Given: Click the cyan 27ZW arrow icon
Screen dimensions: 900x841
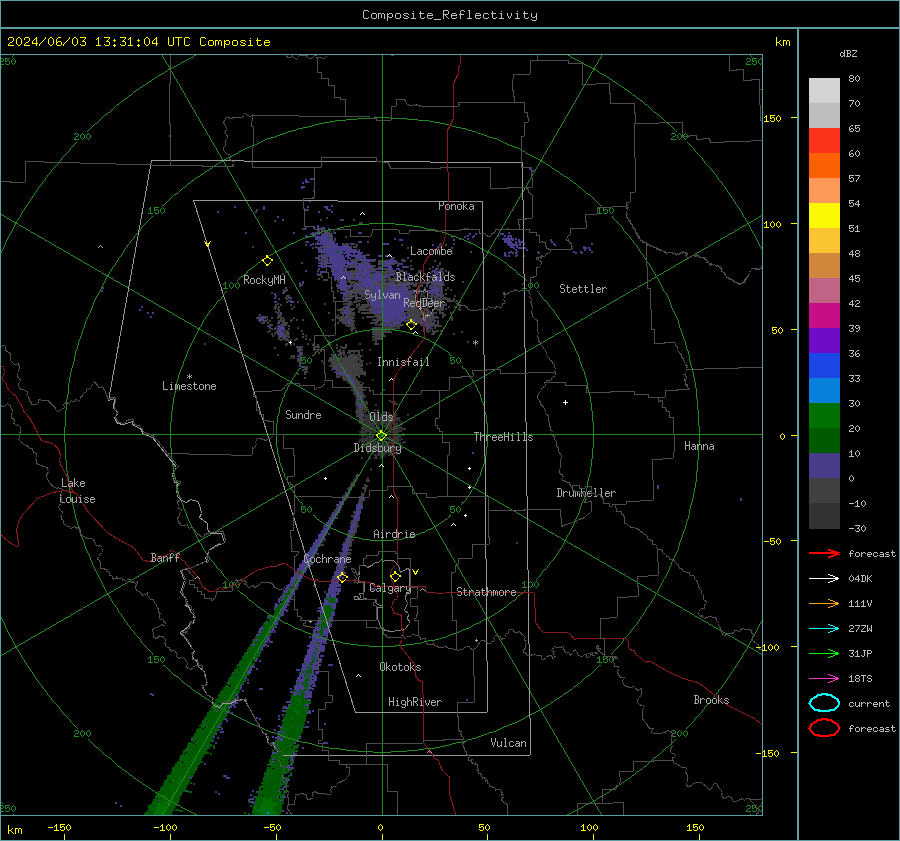Looking at the screenshot, I should click(x=824, y=629).
